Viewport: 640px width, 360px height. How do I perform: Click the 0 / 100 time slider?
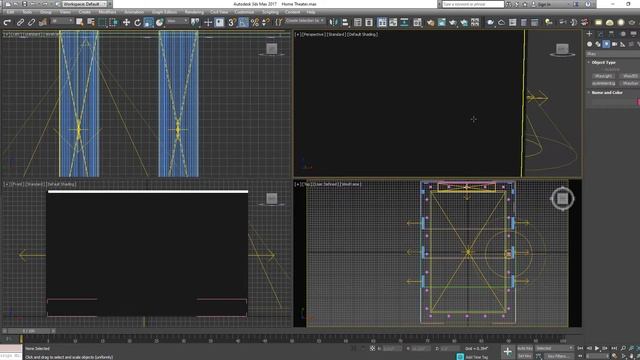pos(29,331)
